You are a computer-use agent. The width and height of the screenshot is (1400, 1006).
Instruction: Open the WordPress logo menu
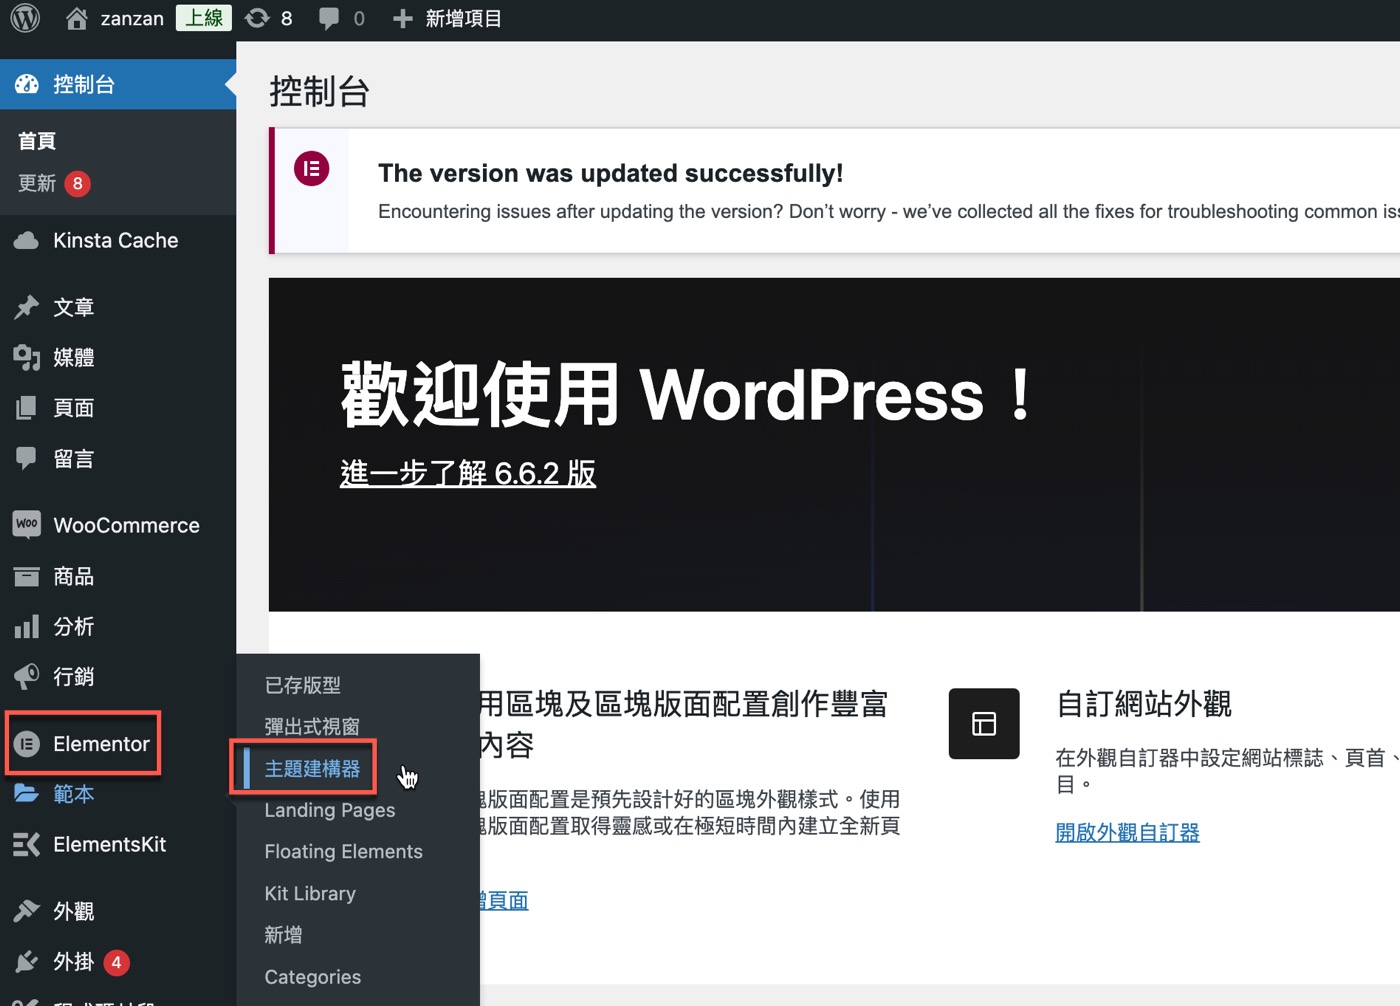(x=25, y=18)
